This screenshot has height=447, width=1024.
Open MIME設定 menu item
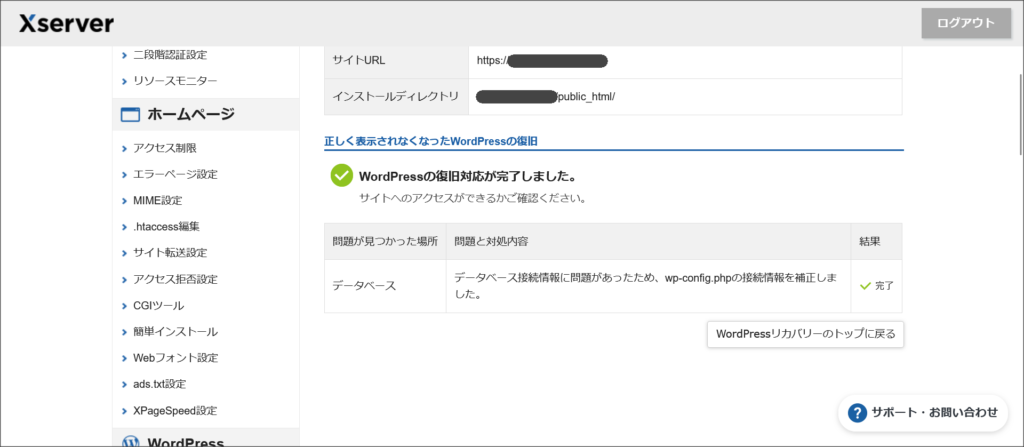[157, 201]
